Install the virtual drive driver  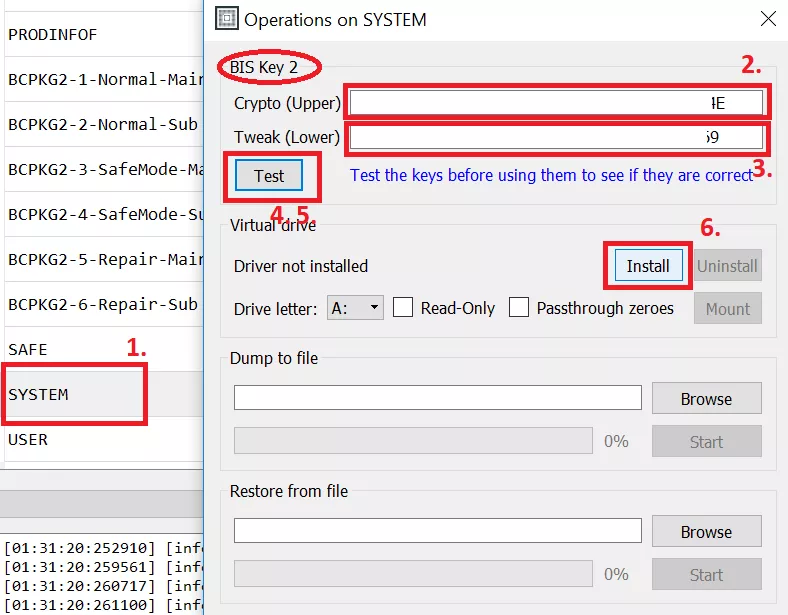coord(648,266)
